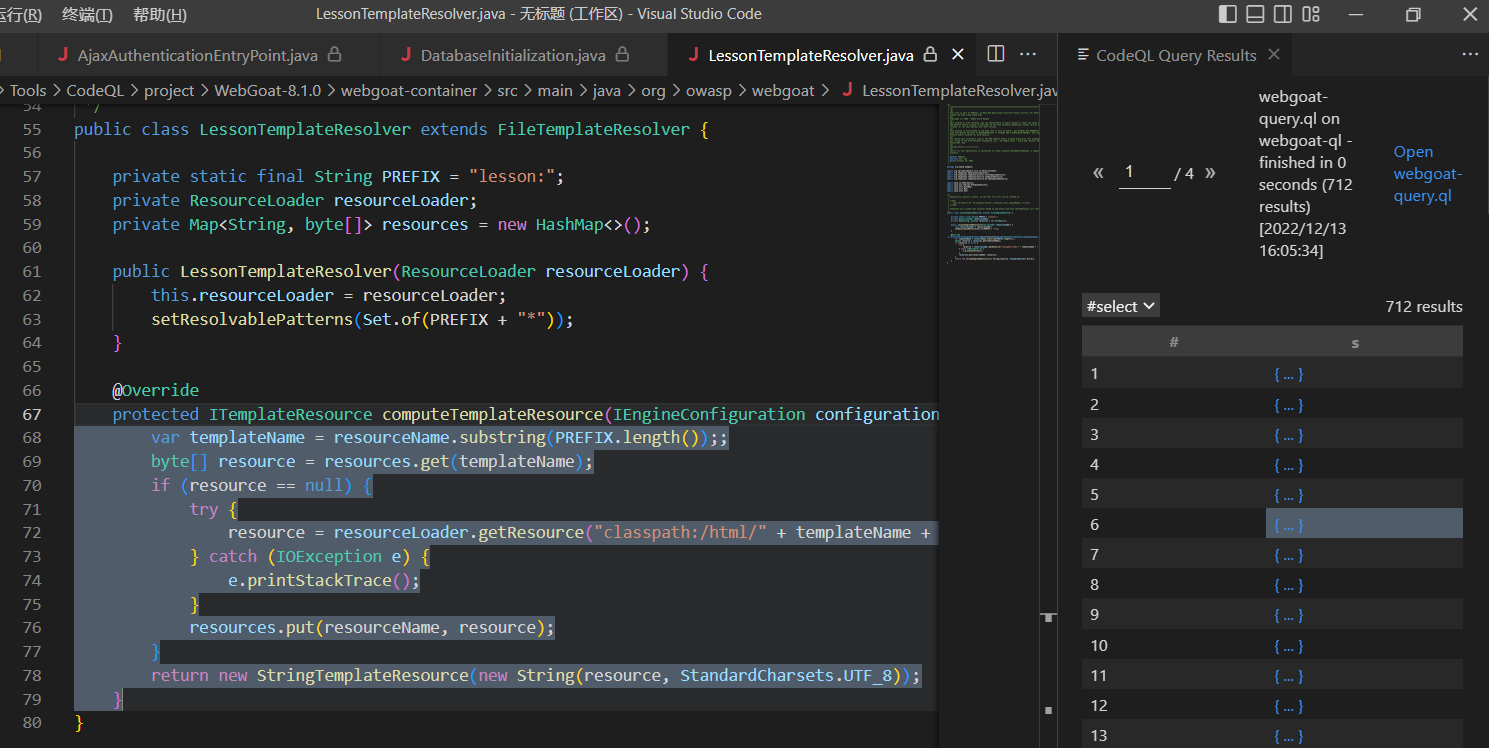The height and width of the screenshot is (748, 1489).
Task: Open webgoat-query.ql link
Action: (x=1428, y=173)
